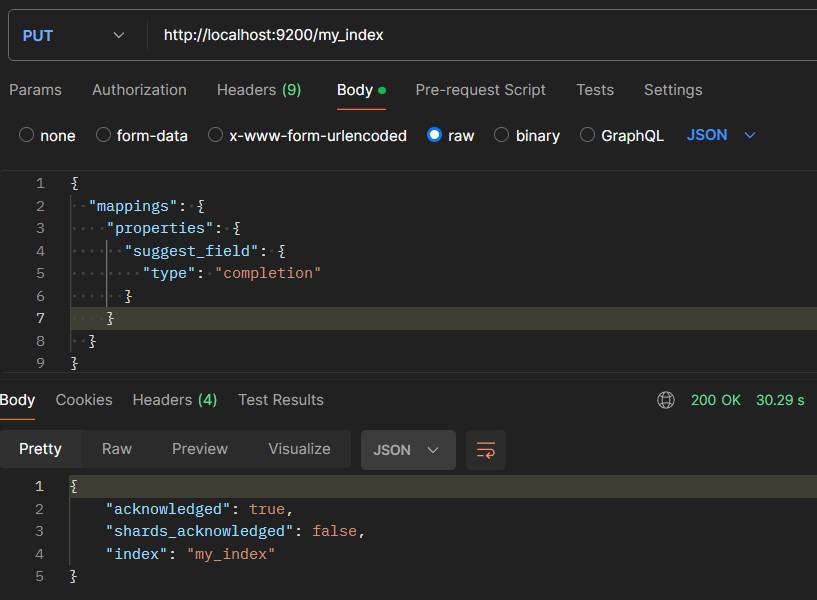
Task: Open the Visualize response view
Action: 299,449
